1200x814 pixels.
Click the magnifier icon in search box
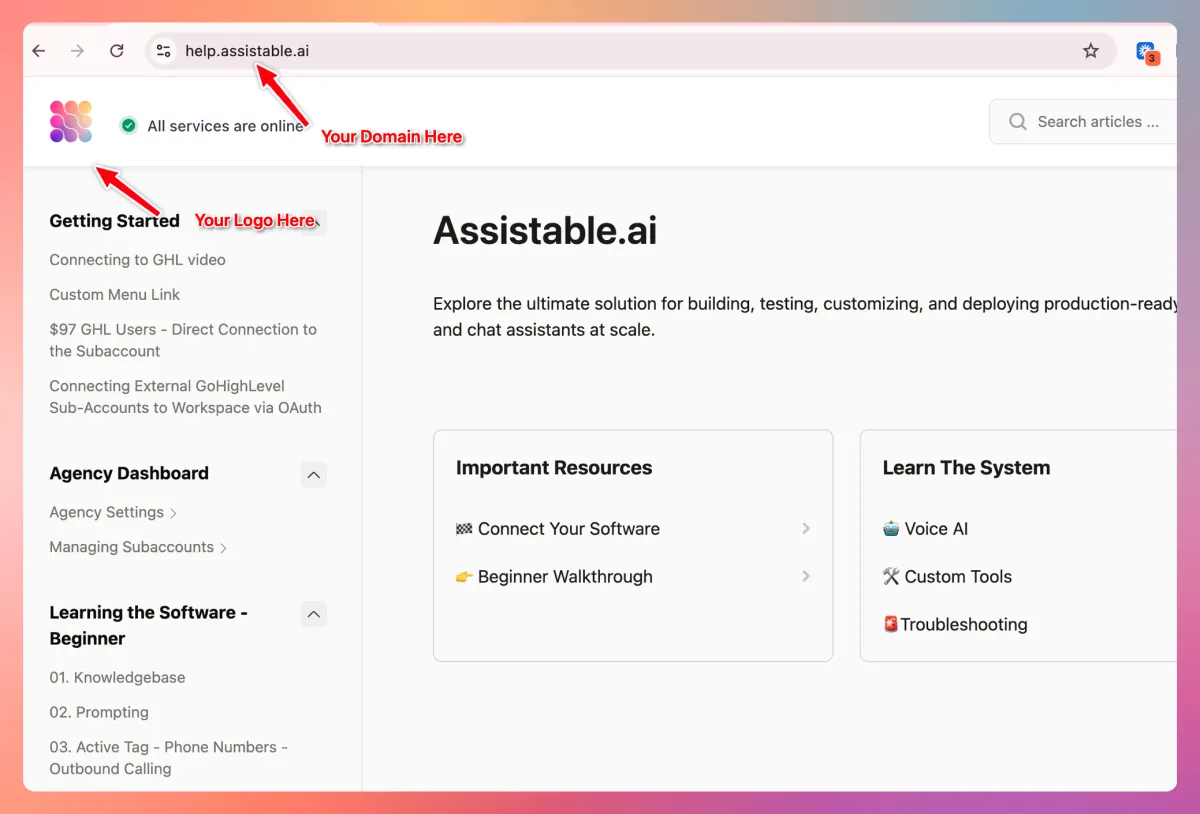click(1018, 122)
